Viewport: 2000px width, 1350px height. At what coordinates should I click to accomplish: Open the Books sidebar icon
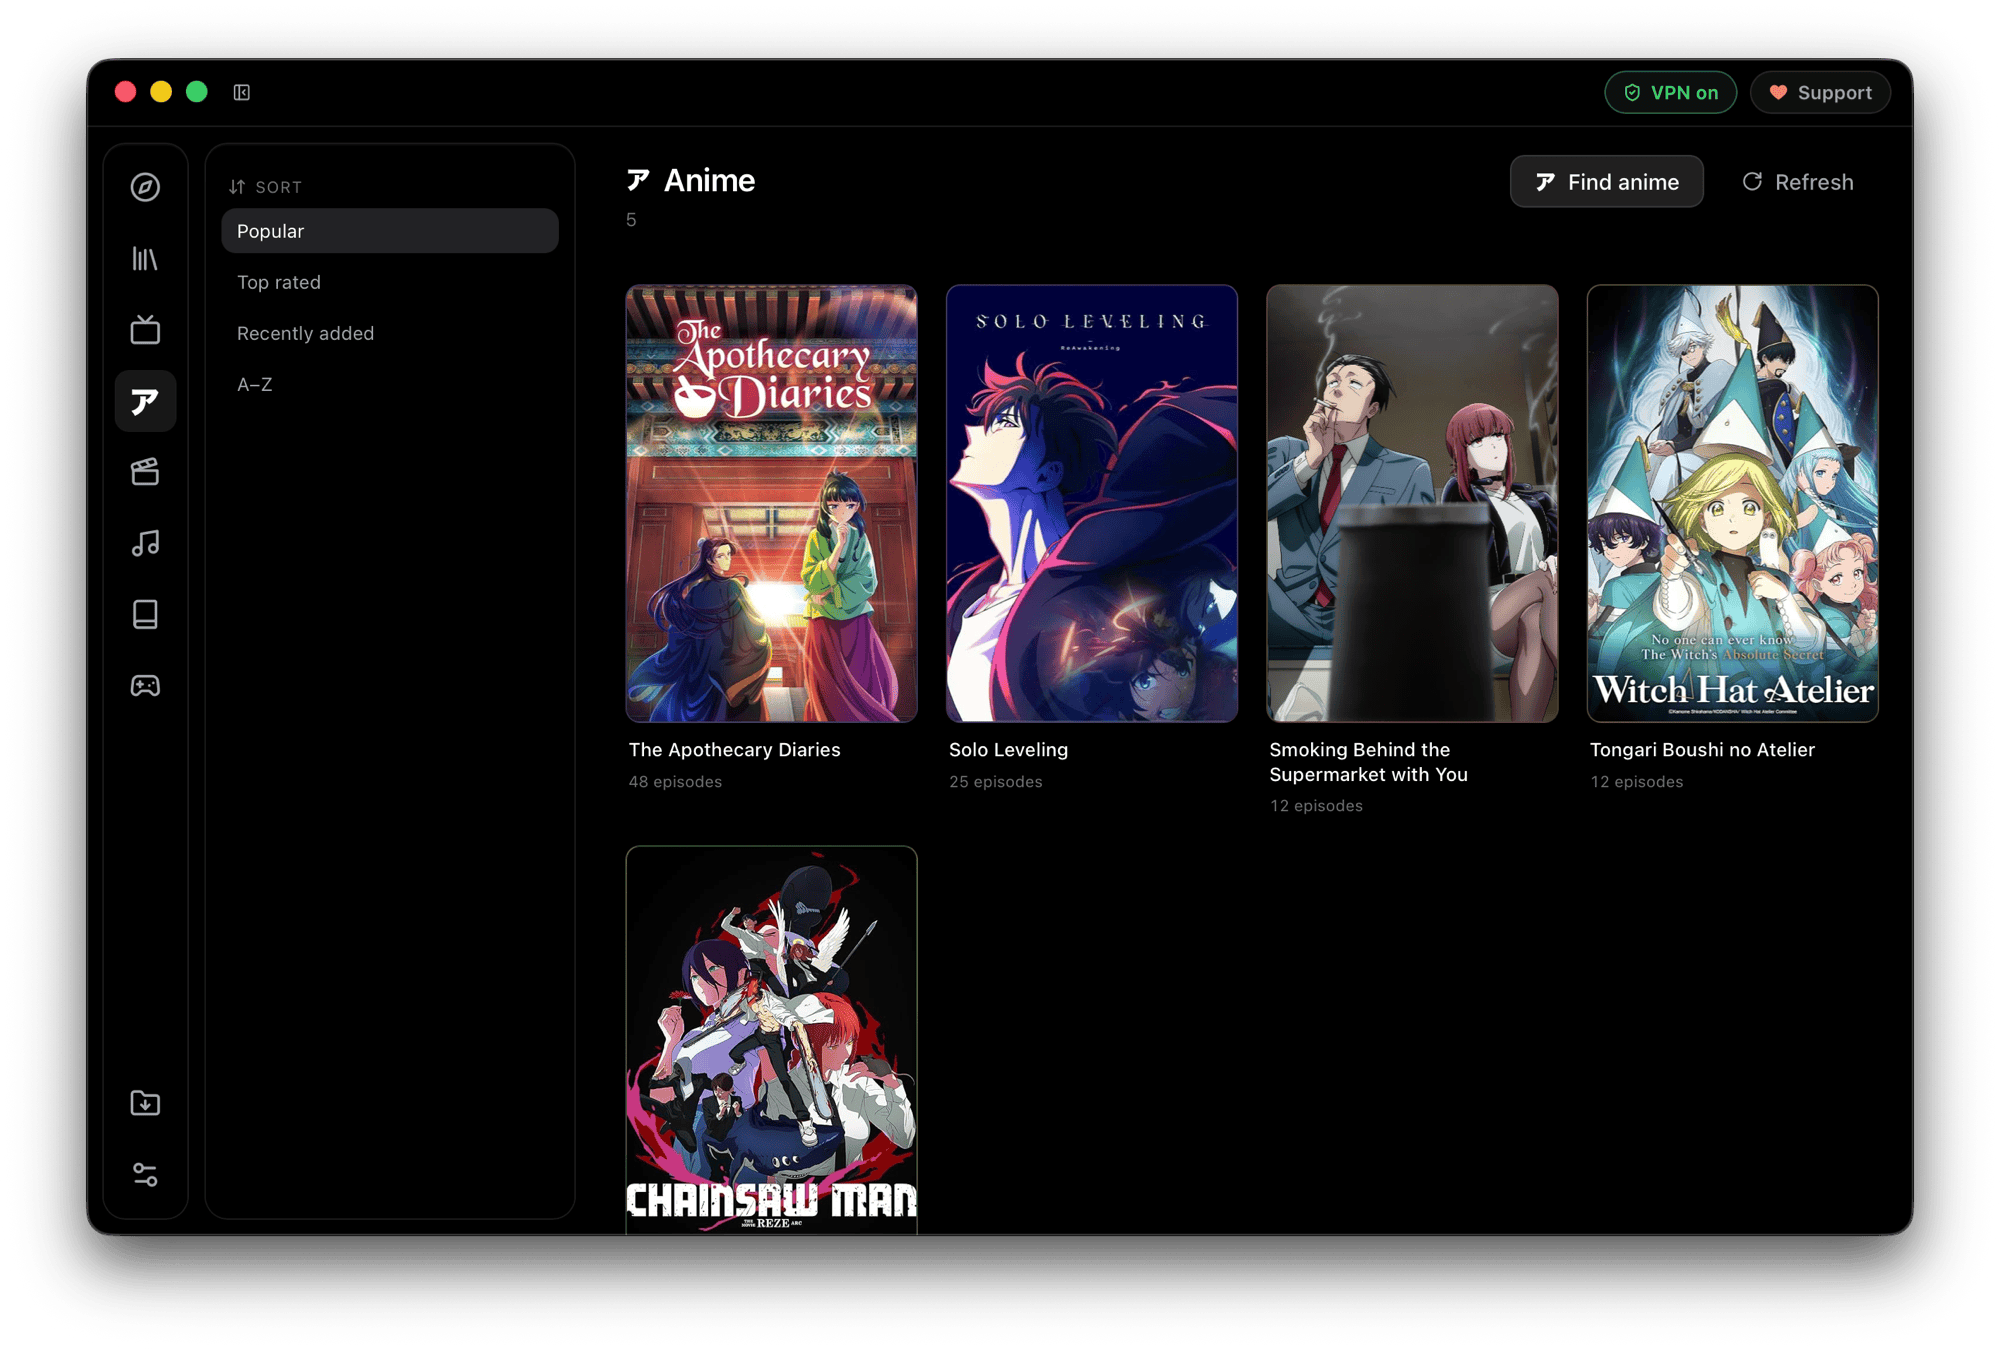tap(145, 614)
